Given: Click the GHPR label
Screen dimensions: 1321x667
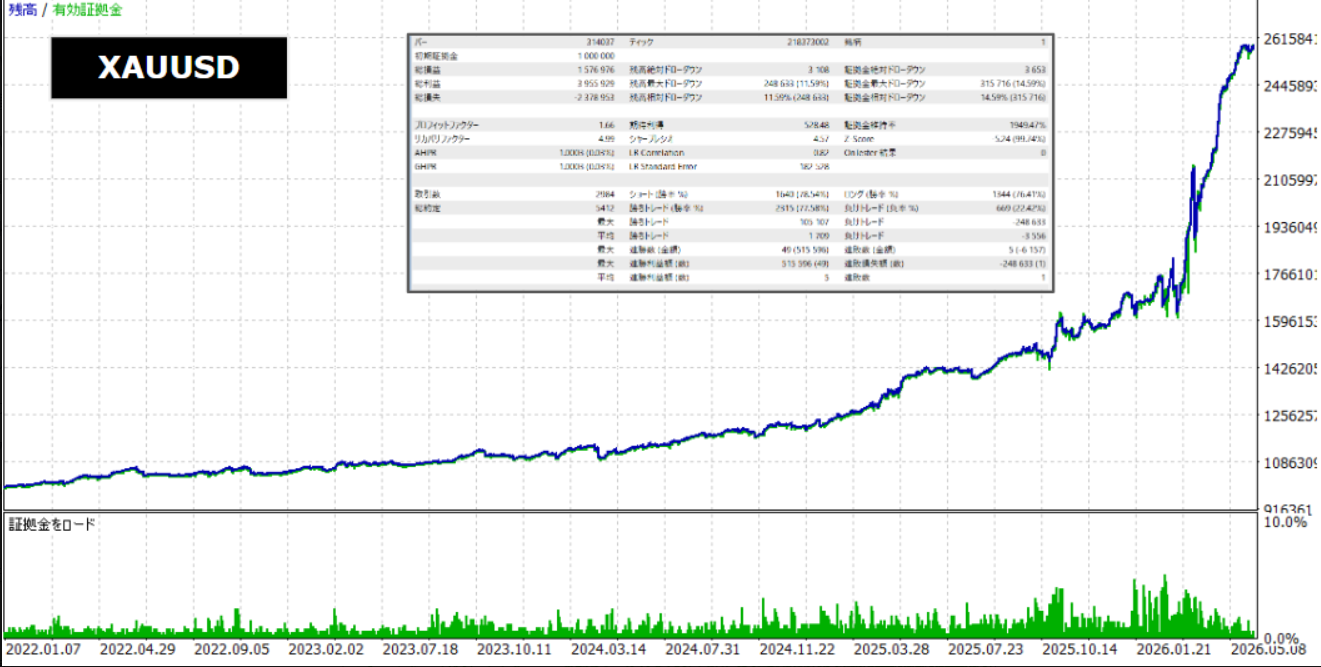Looking at the screenshot, I should coord(424,166).
